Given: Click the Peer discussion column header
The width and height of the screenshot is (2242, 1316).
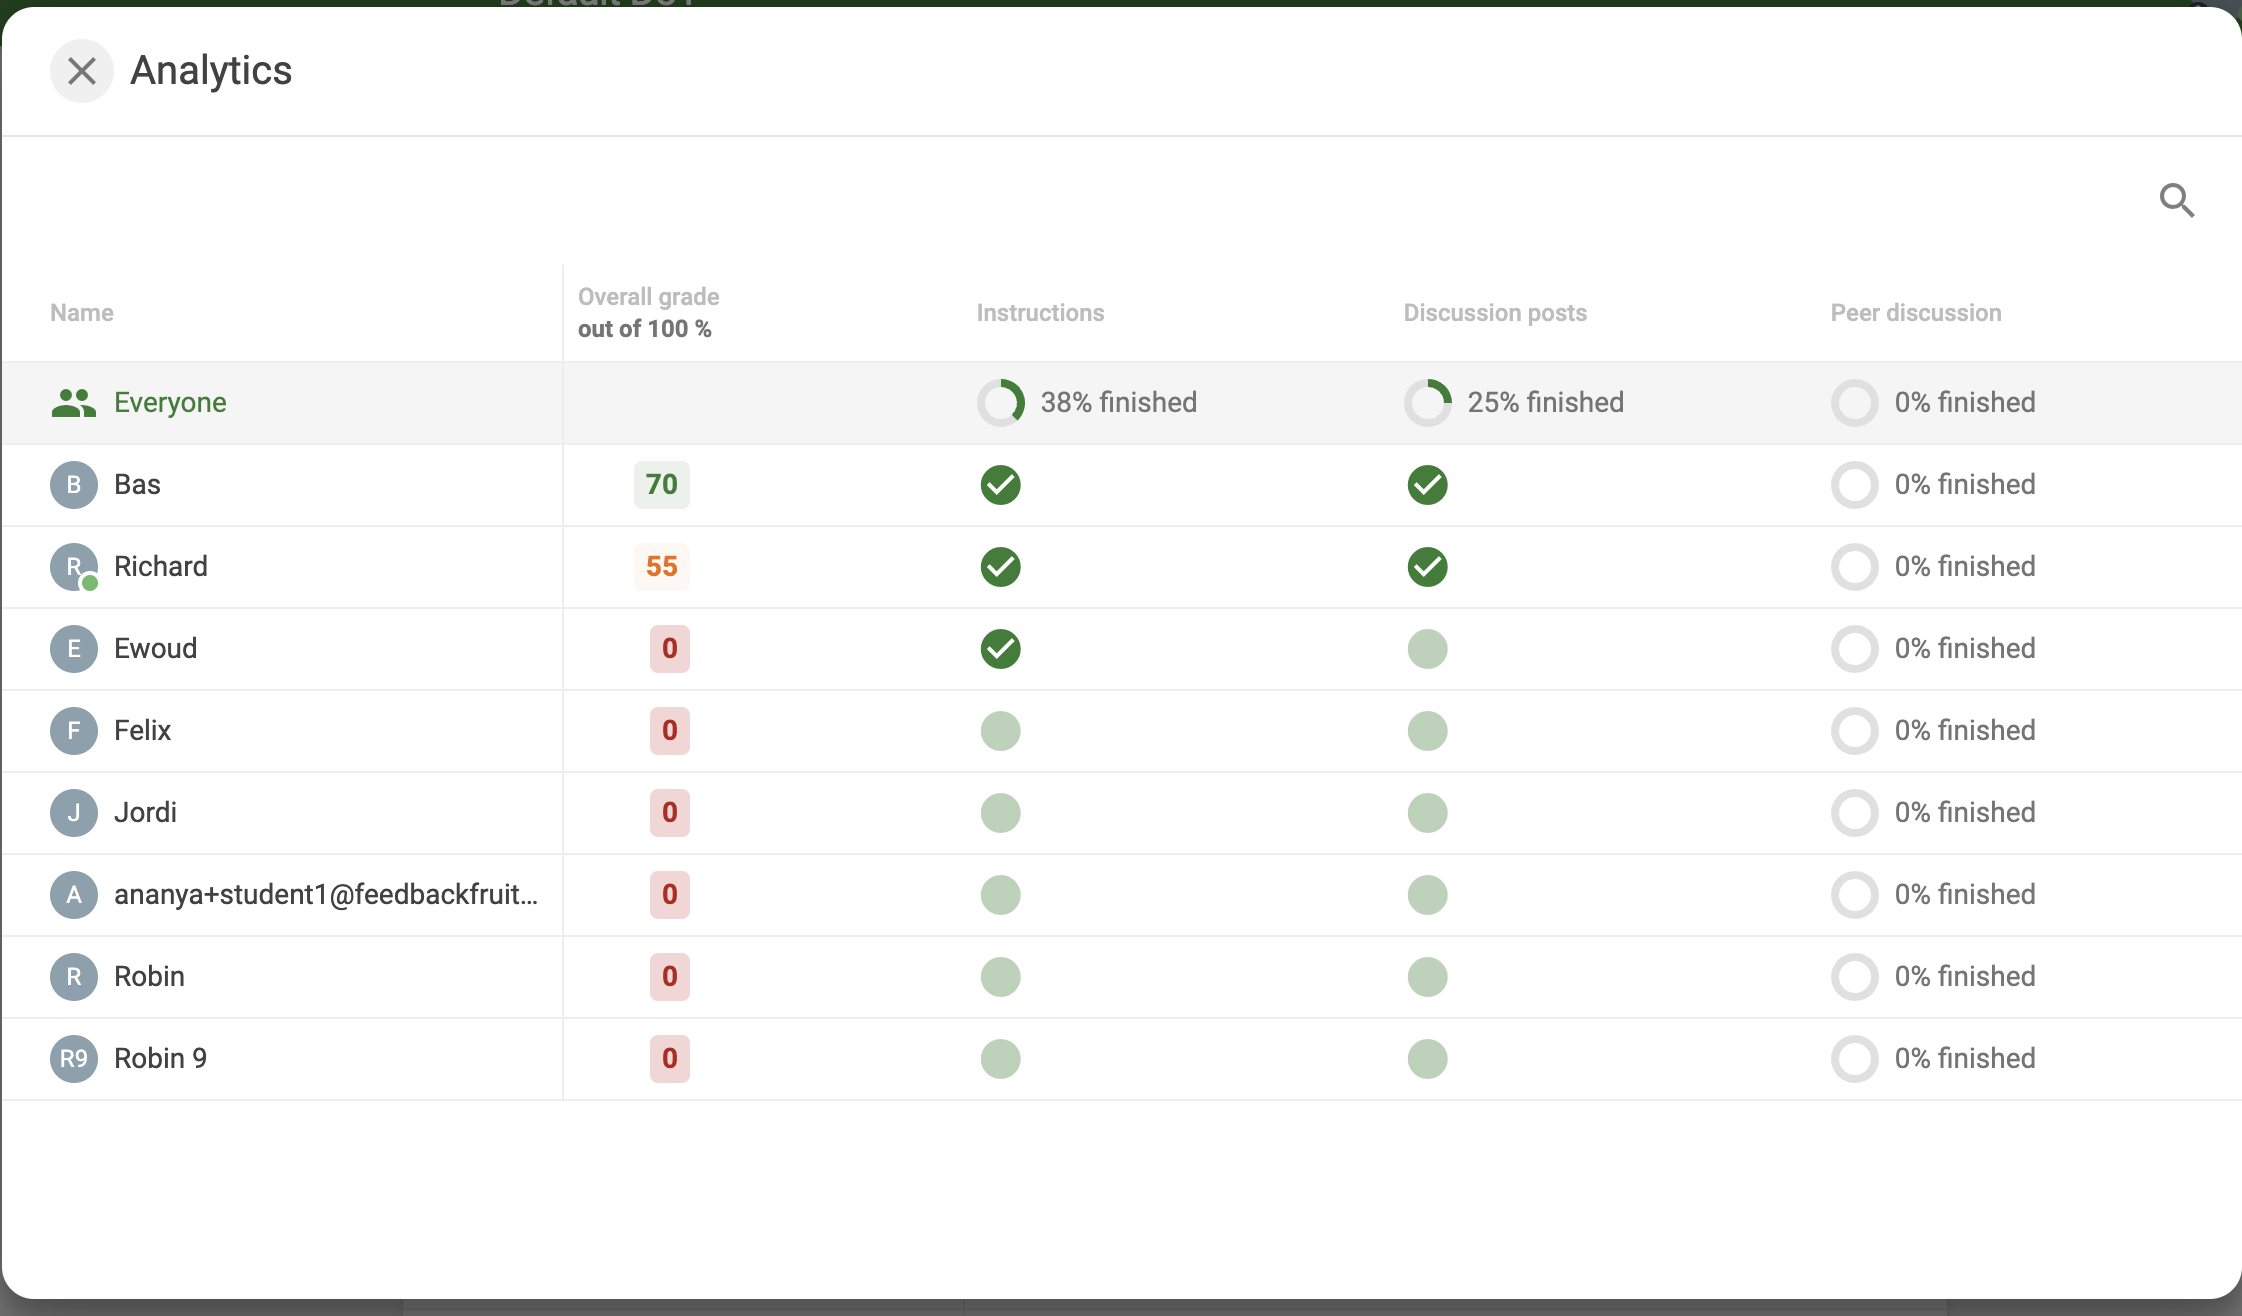Looking at the screenshot, I should pyautogui.click(x=1916, y=313).
